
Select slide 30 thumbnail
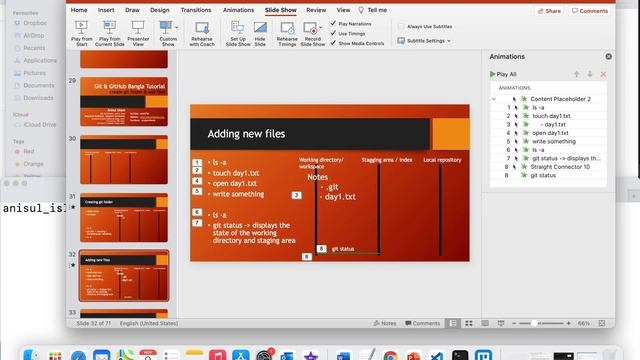point(124,160)
